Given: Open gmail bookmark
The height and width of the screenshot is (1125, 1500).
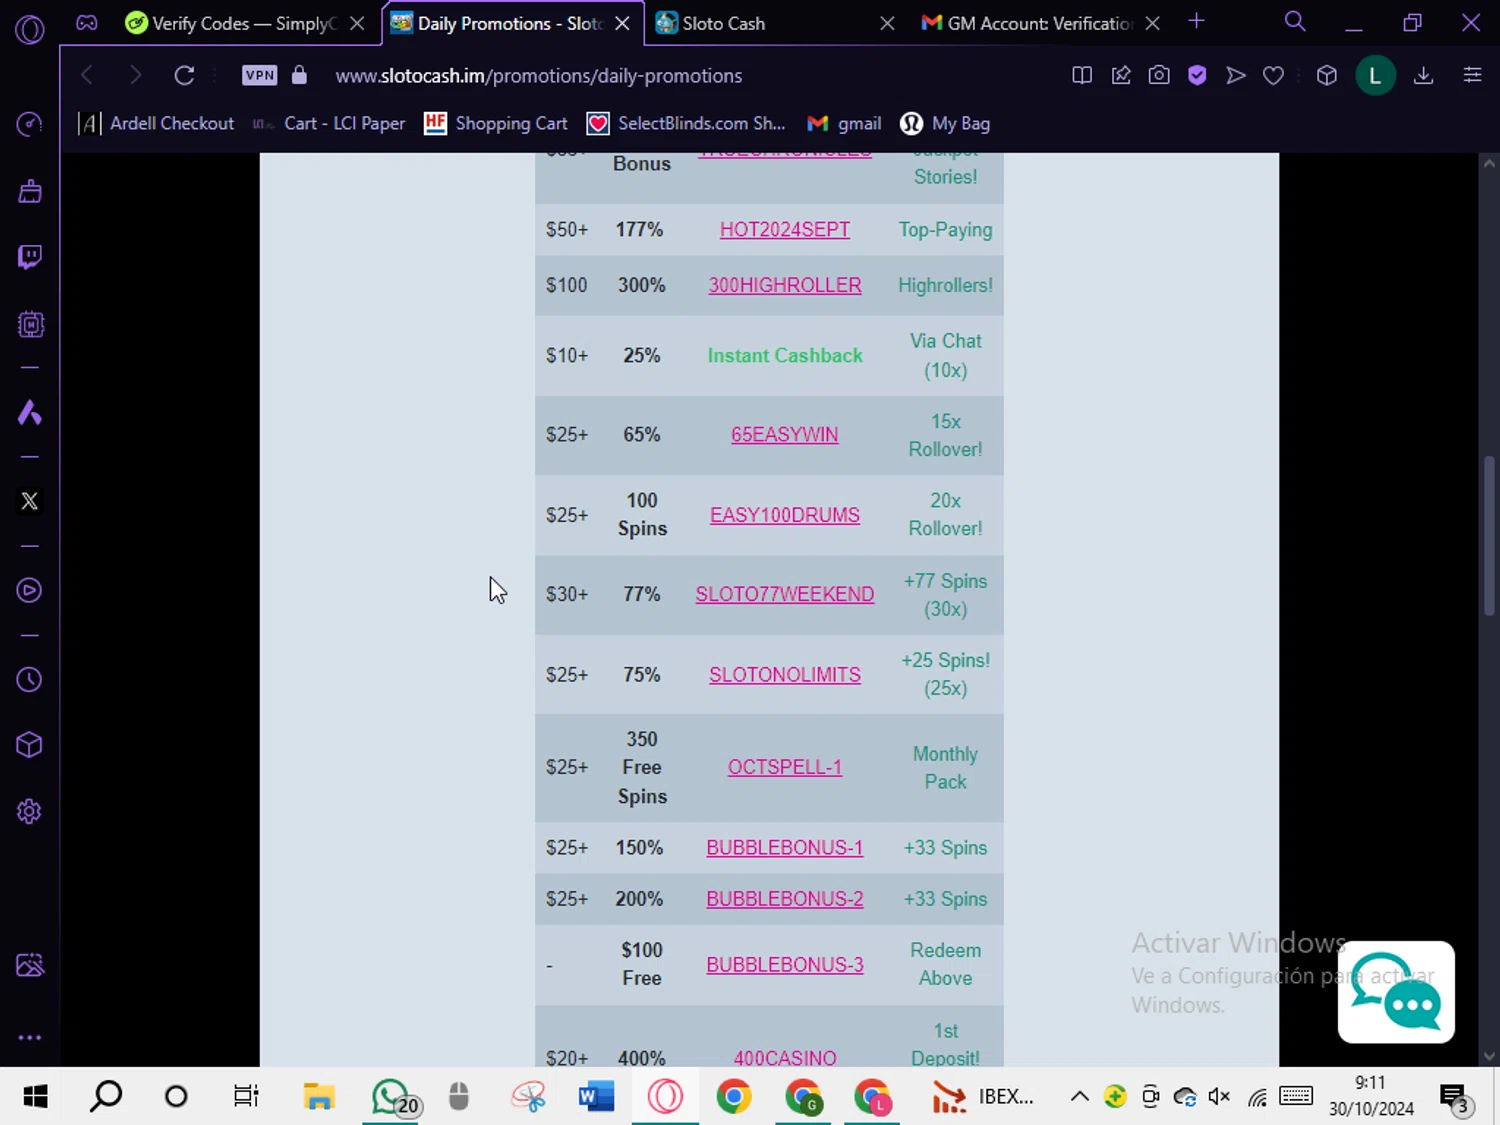Looking at the screenshot, I should (x=845, y=123).
